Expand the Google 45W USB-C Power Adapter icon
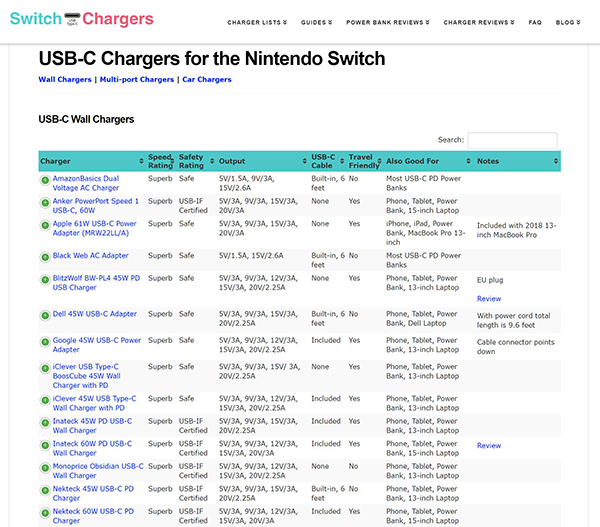 click(45, 341)
